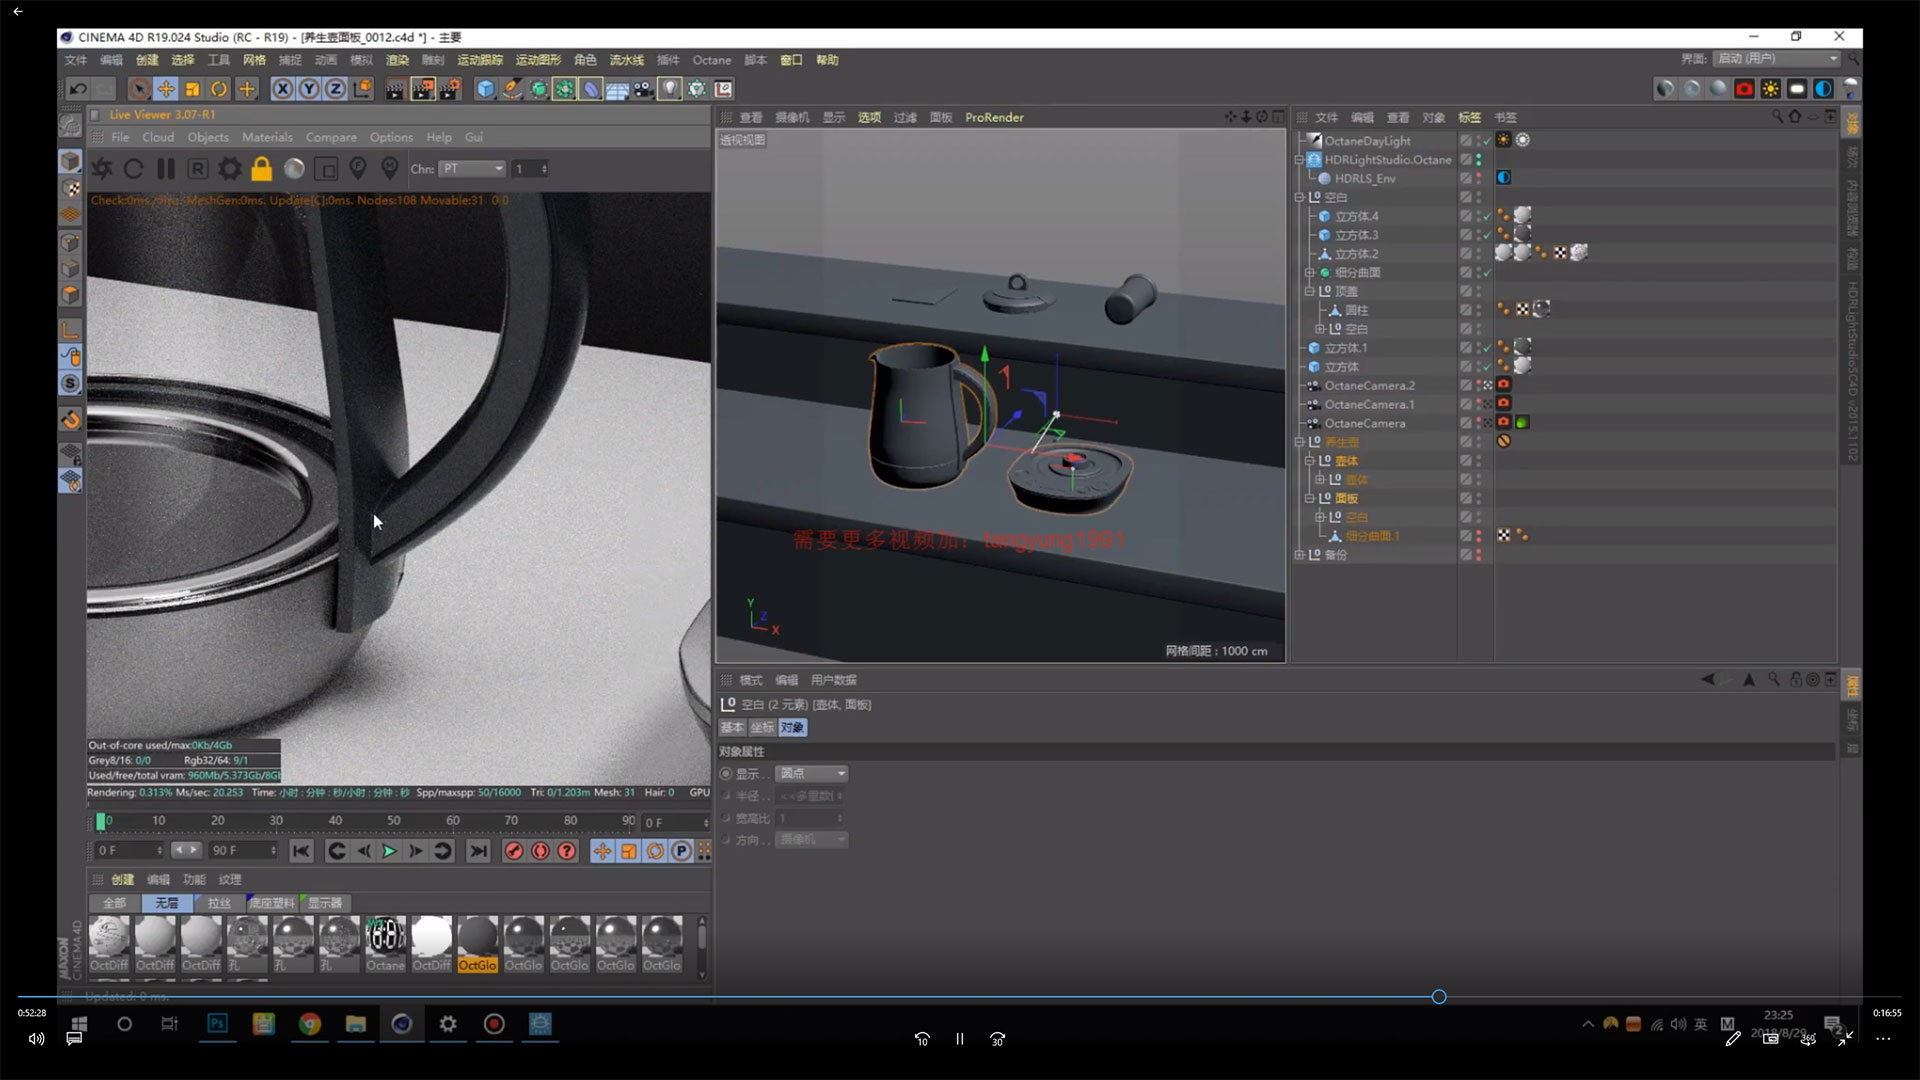Click Live Viewer render region R icon
This screenshot has height=1080, width=1920.
[x=198, y=169]
